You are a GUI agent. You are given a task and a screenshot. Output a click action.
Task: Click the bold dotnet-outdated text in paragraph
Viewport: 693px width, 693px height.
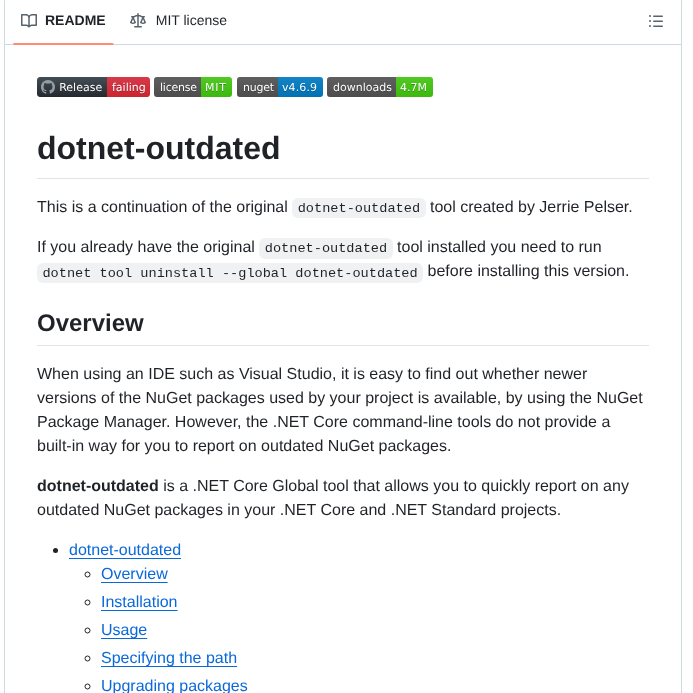tap(97, 486)
